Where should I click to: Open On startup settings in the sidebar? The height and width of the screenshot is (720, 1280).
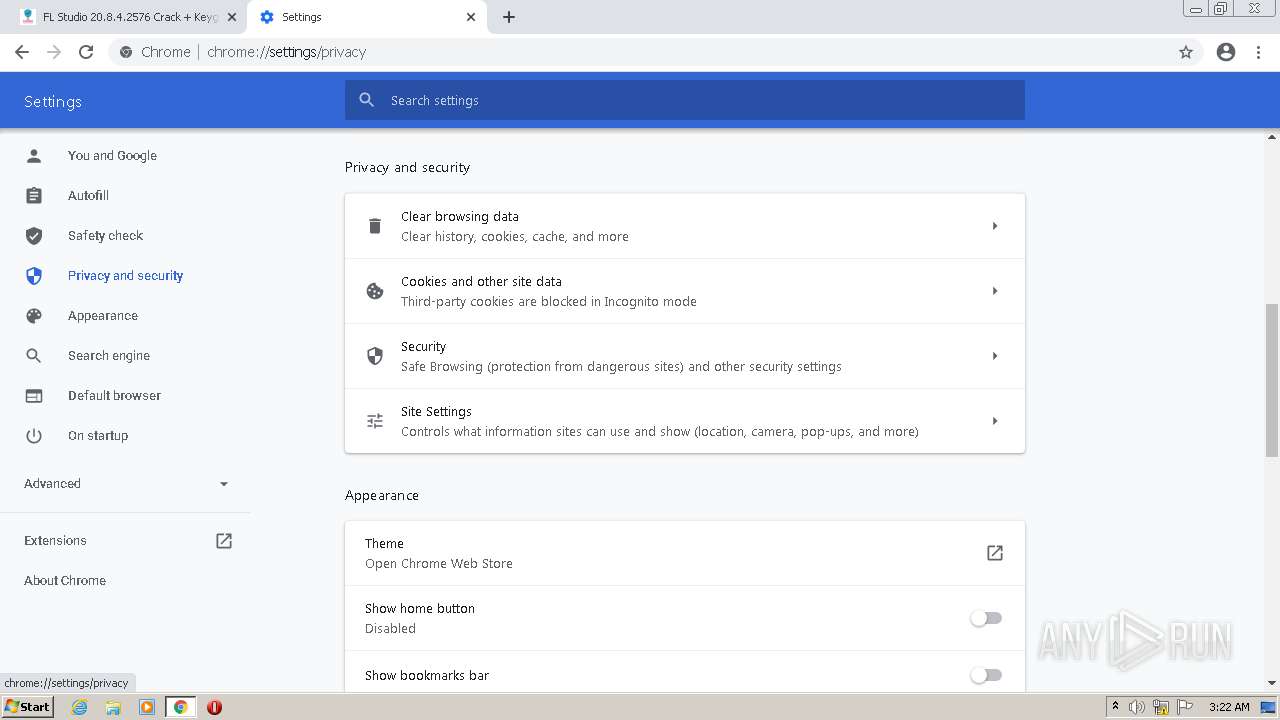(98, 435)
